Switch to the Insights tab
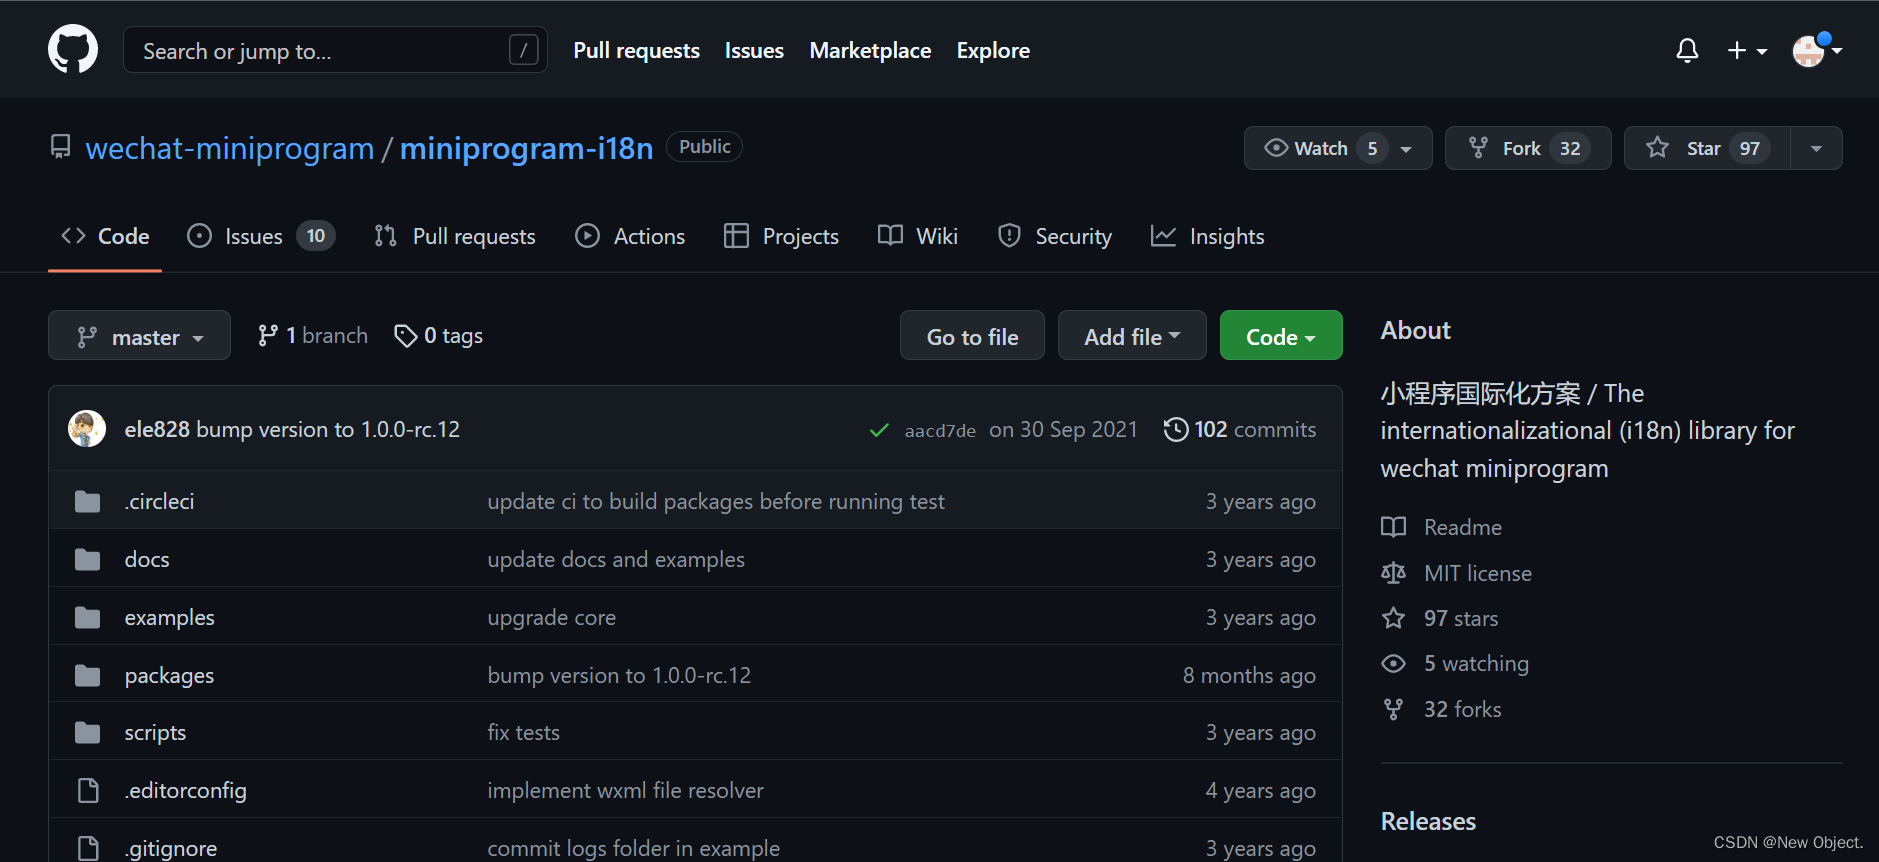This screenshot has width=1879, height=862. (1208, 236)
